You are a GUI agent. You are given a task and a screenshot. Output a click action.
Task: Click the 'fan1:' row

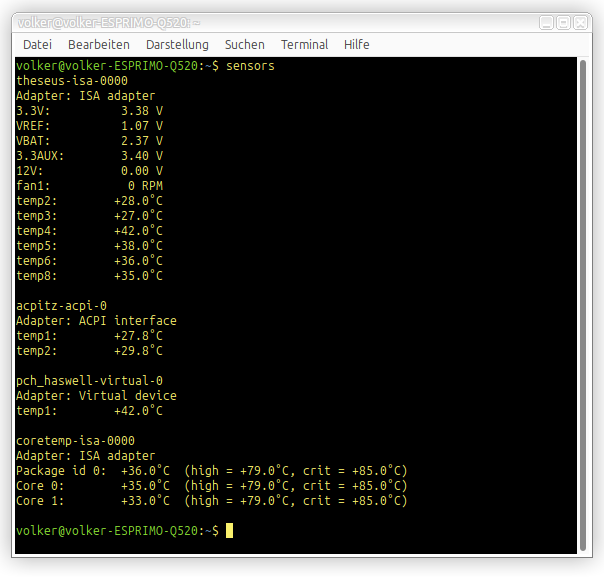(x=89, y=186)
